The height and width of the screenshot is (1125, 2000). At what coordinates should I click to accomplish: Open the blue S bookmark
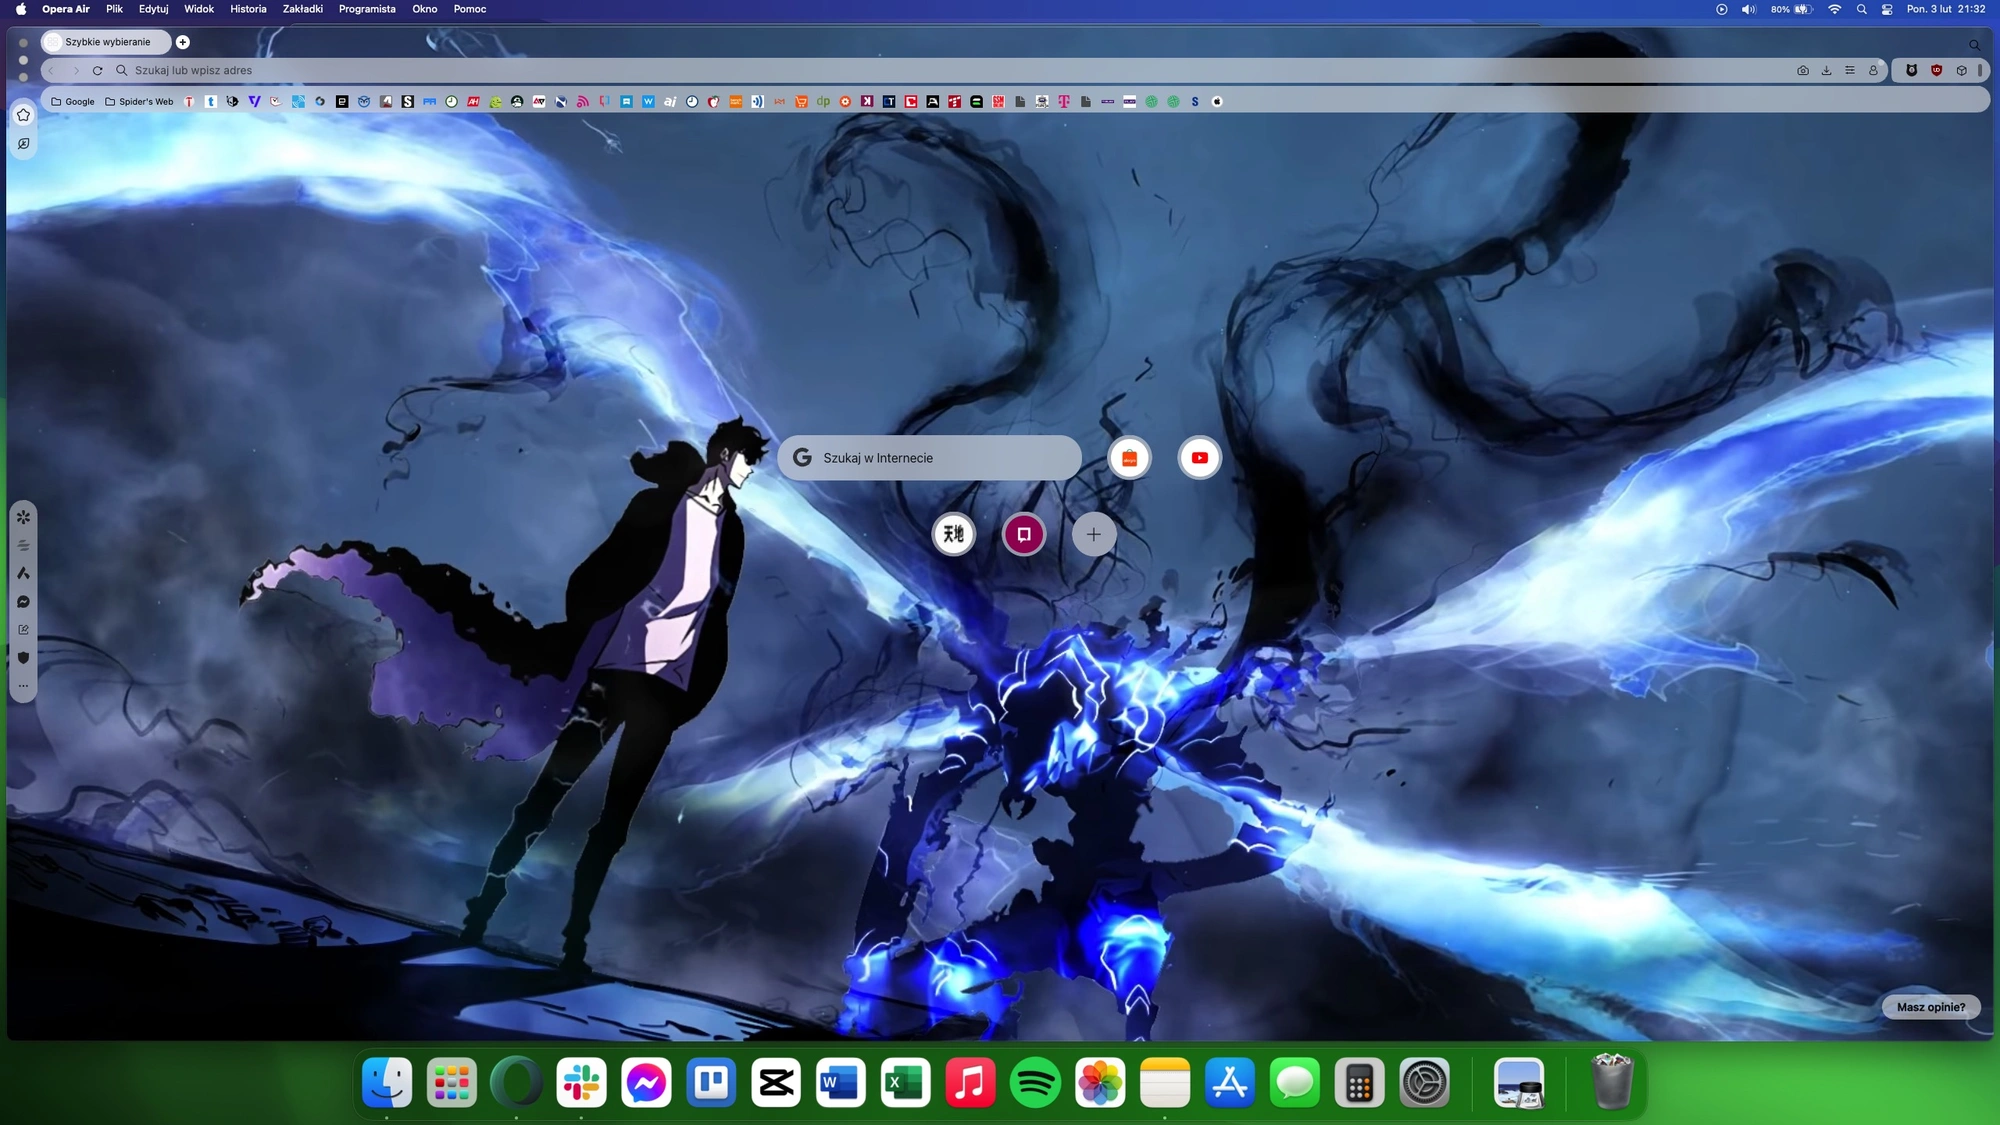tap(1195, 102)
